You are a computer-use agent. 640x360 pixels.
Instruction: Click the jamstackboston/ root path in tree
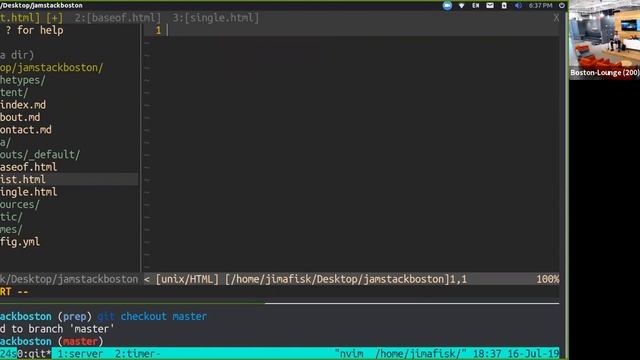pos(52,67)
